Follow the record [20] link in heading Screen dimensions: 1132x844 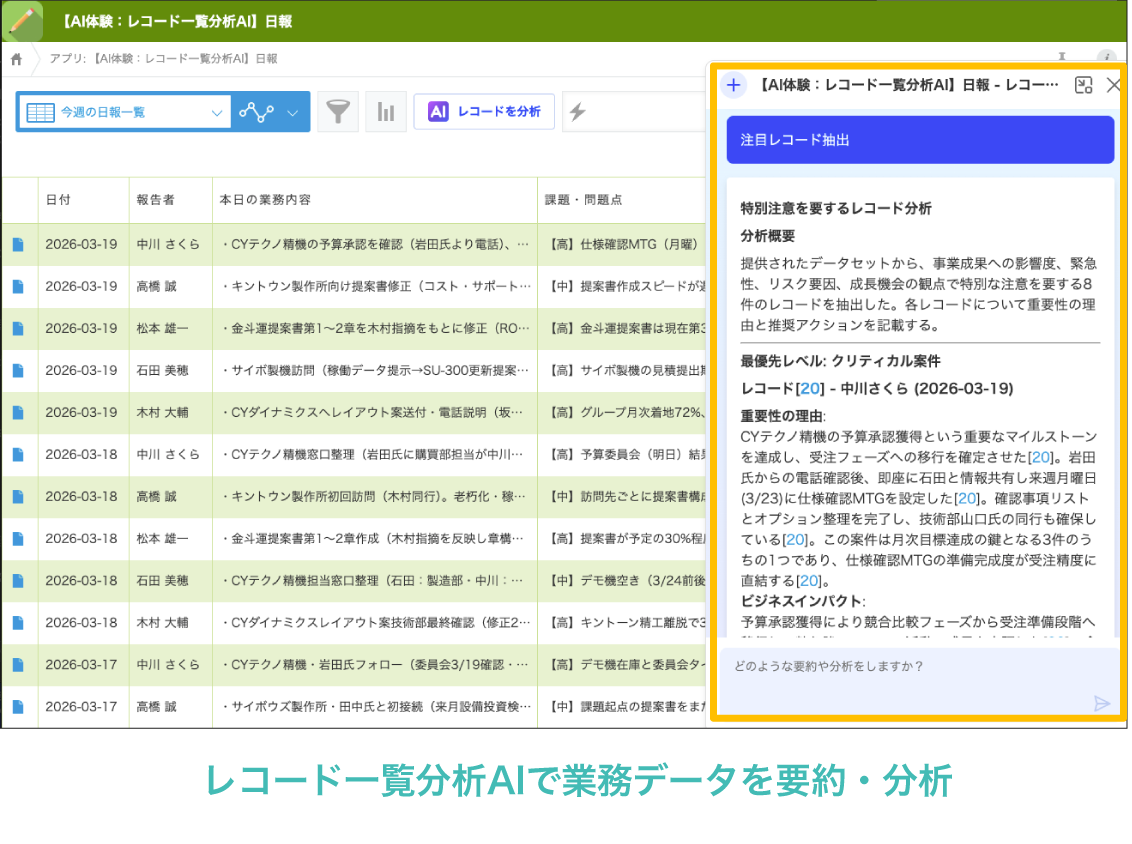pyautogui.click(x=810, y=388)
